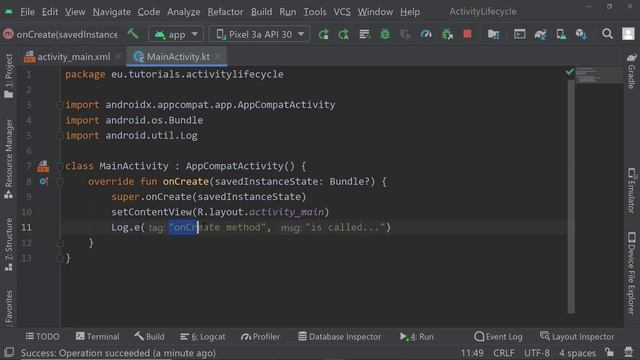Viewport: 640px width, 360px height.
Task: Toggle the Structure side panel
Action: (x=8, y=244)
